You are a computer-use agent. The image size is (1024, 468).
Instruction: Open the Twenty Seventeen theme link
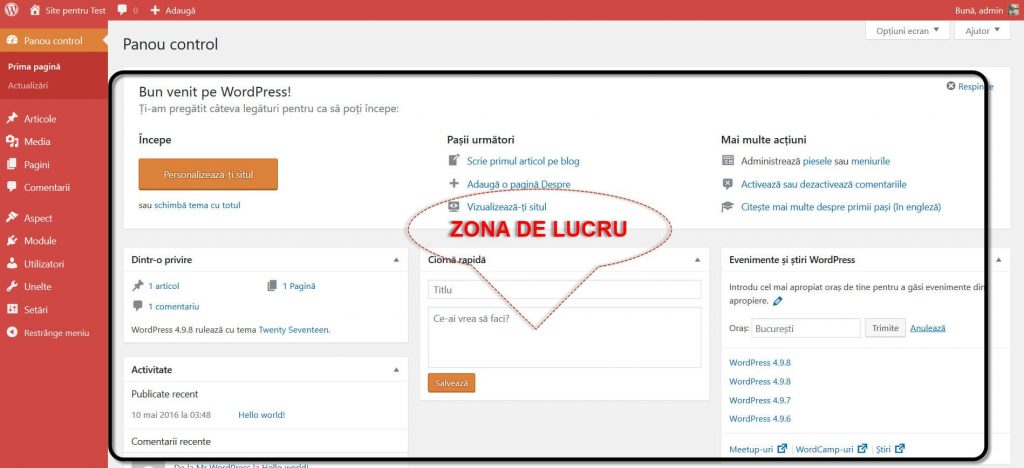tap(294, 330)
